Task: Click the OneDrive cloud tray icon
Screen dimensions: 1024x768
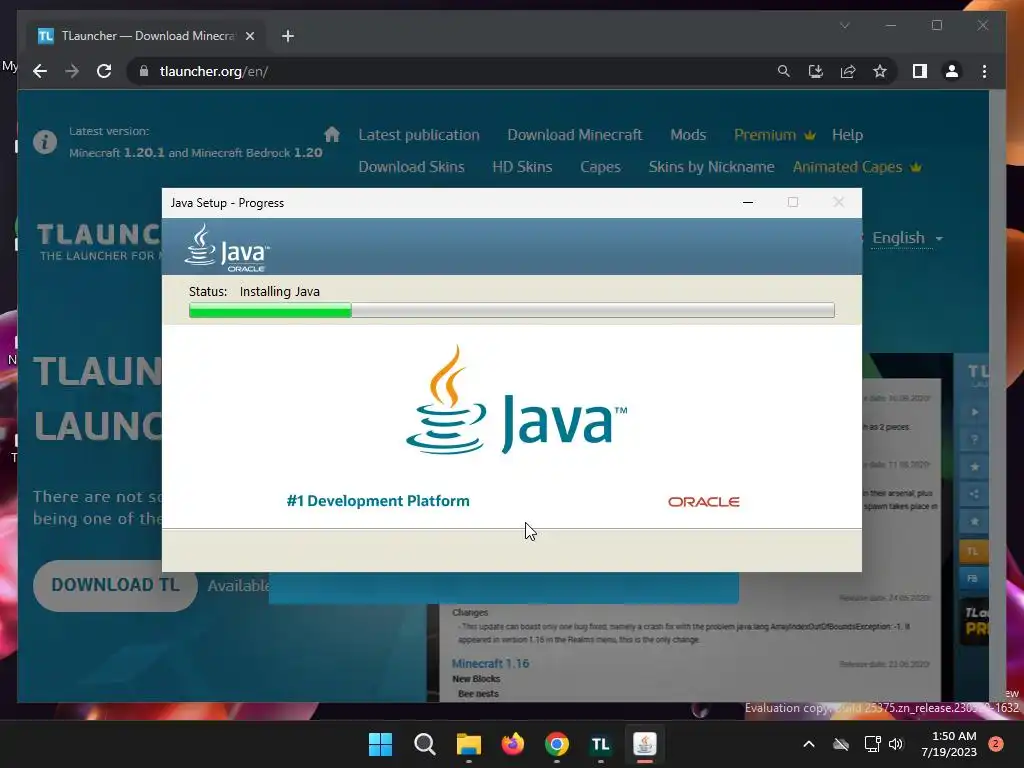Action: [x=841, y=744]
